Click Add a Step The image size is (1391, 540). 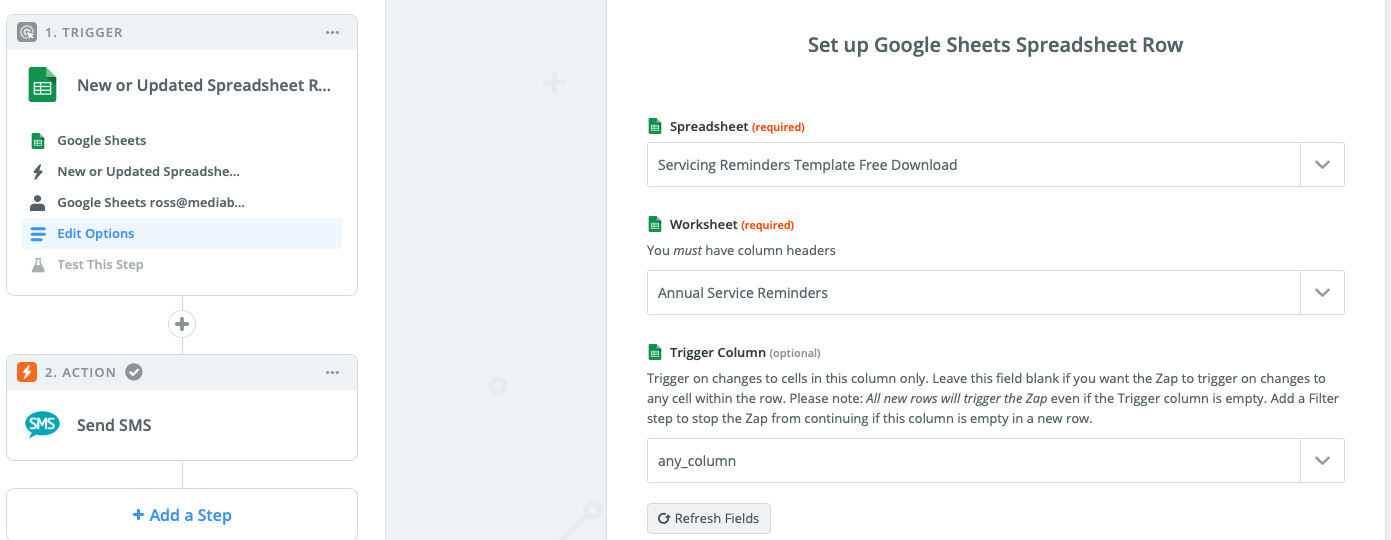(182, 515)
